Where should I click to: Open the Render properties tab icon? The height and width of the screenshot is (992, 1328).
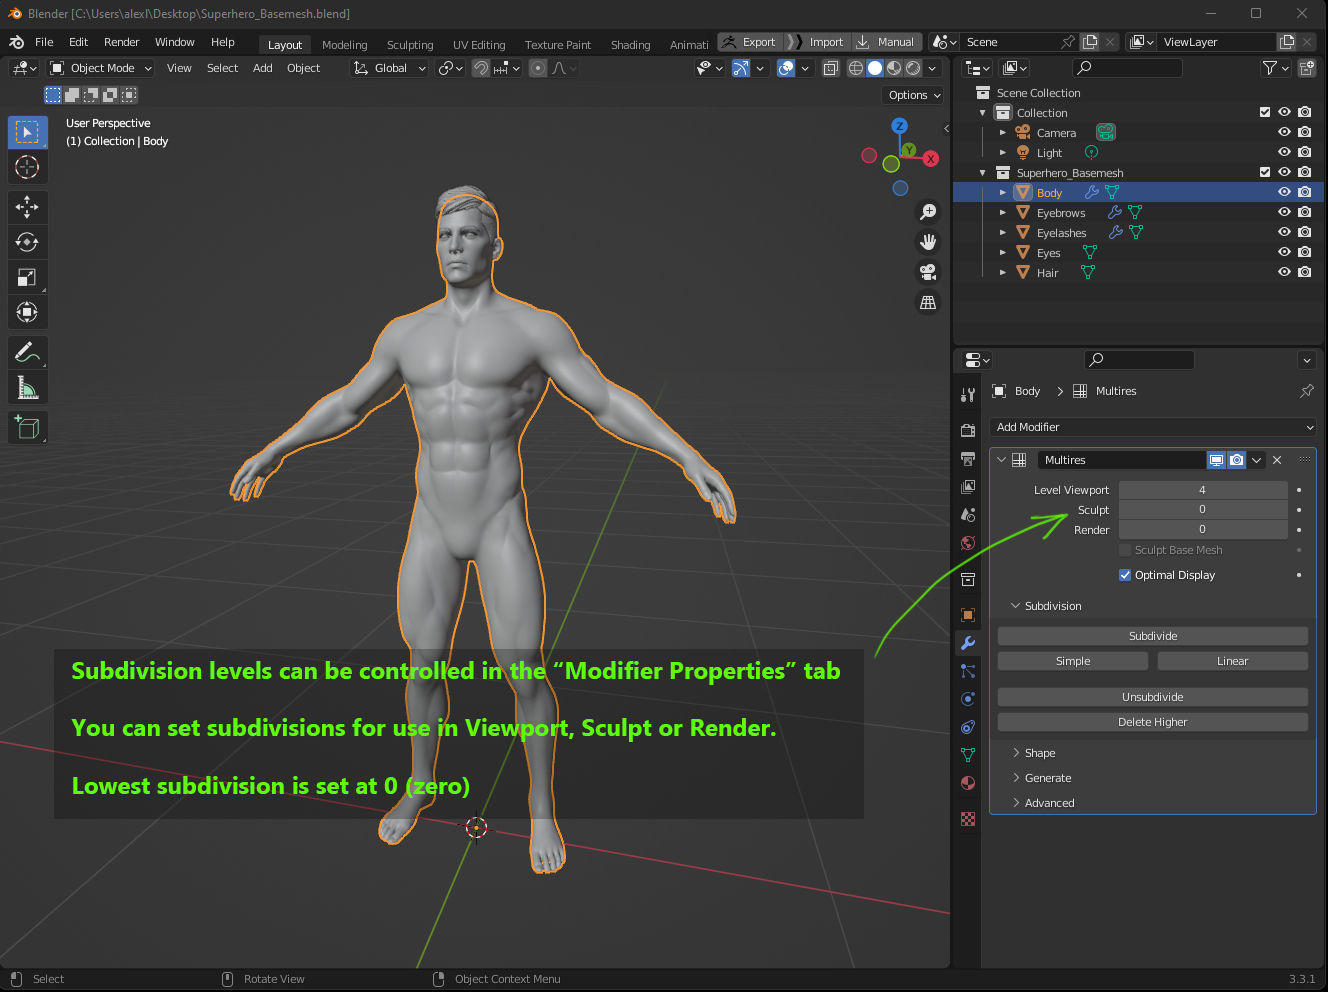[x=967, y=430]
